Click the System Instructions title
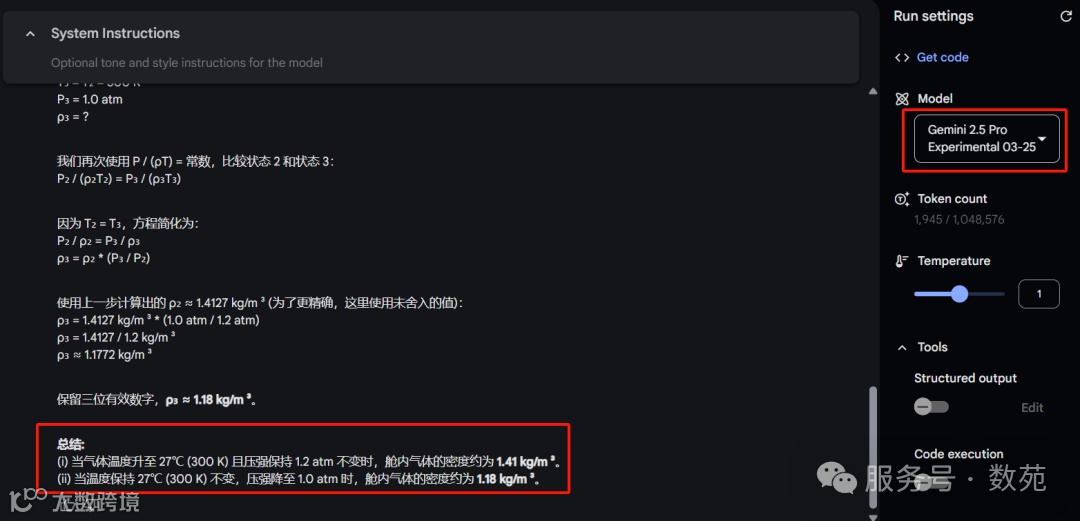The height and width of the screenshot is (521, 1080). pyautogui.click(x=115, y=34)
